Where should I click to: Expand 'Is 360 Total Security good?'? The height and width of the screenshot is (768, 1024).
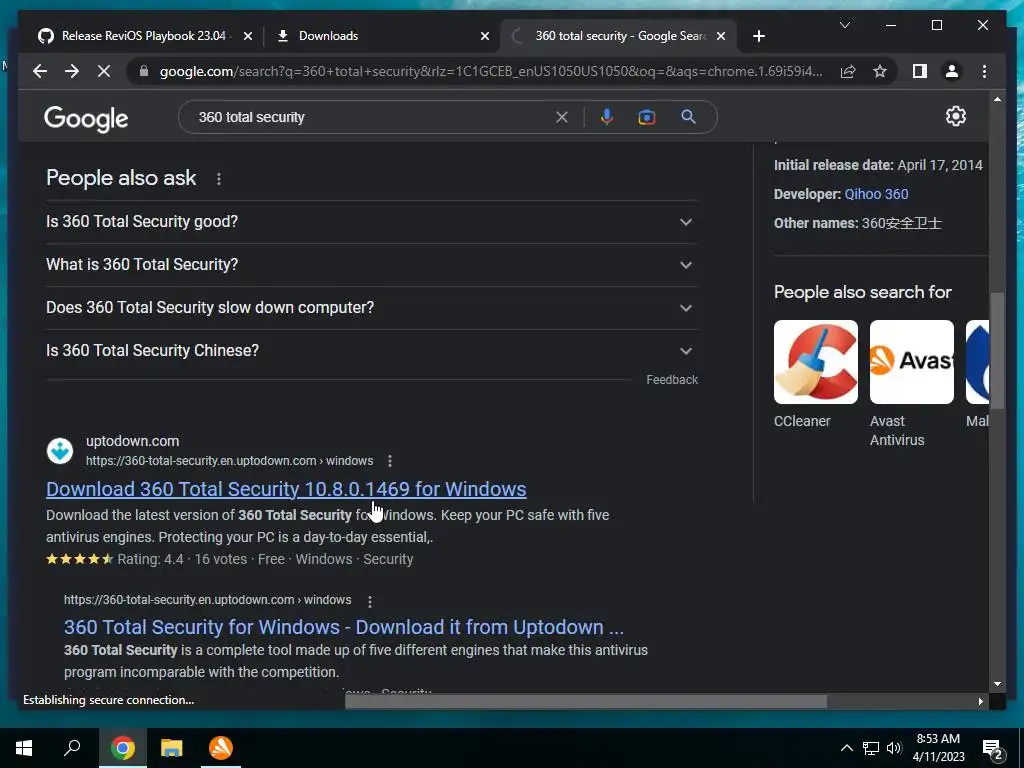372,222
